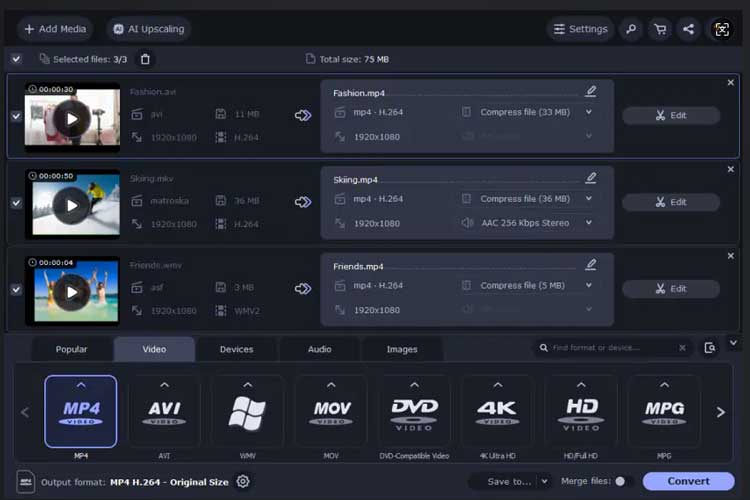
Task: Click the output format file icon at bottom left
Action: pos(26,482)
